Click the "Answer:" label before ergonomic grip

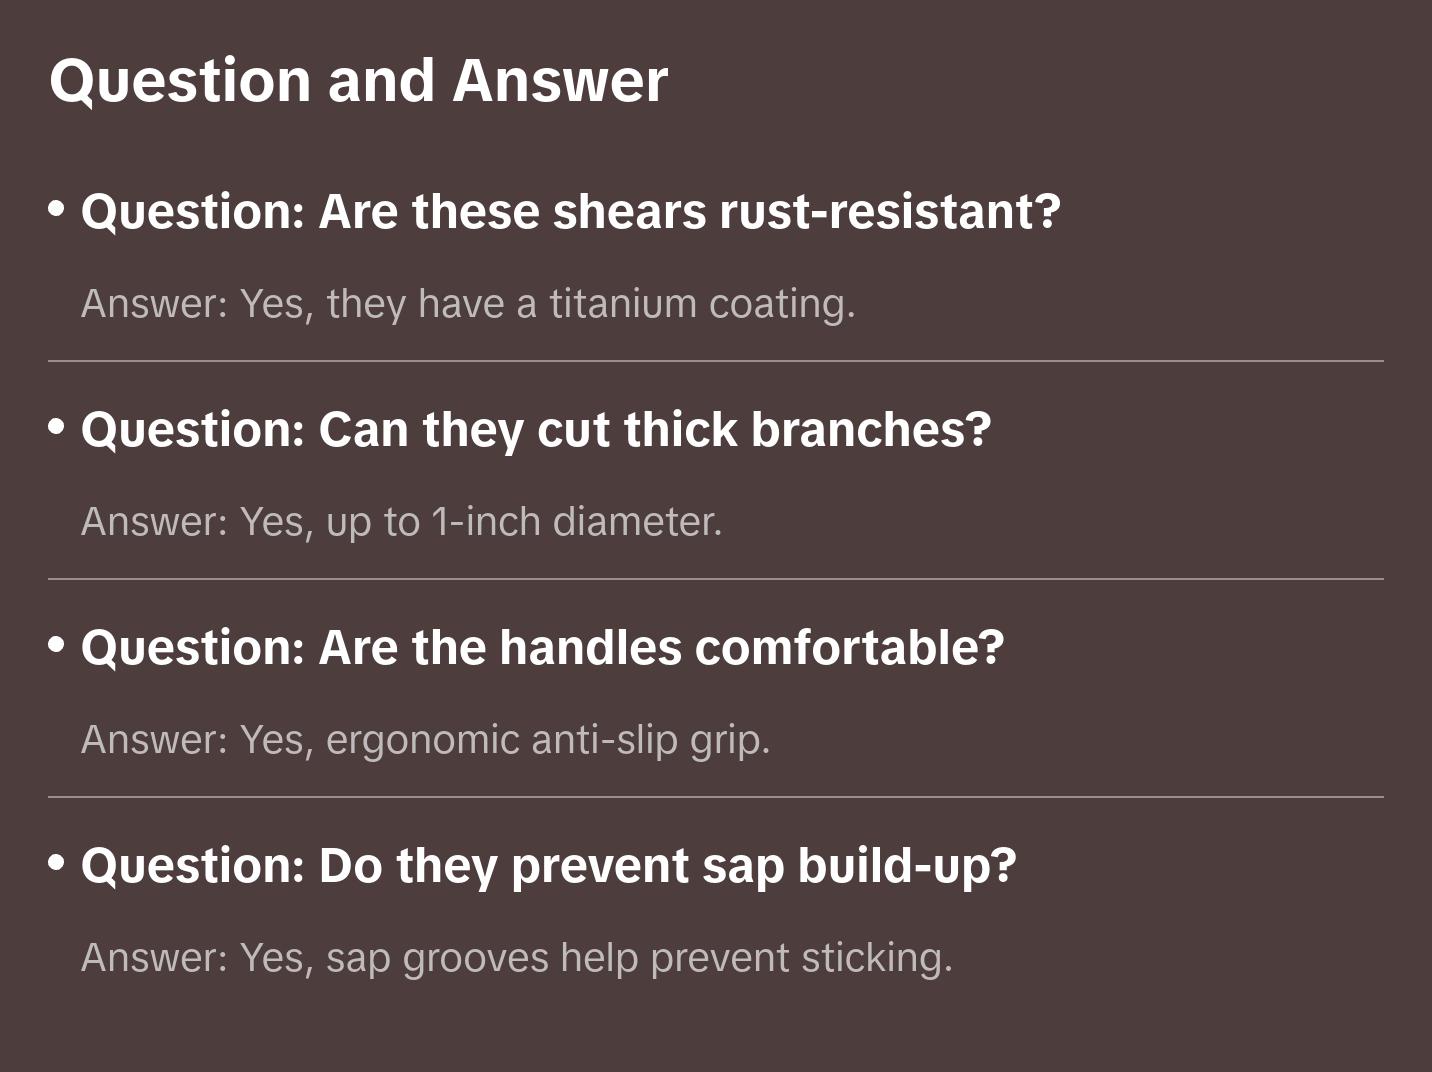click(155, 740)
